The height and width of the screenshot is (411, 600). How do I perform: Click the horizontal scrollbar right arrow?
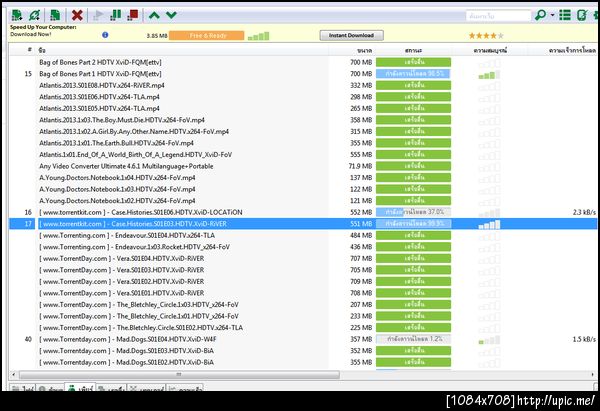[x=593, y=375]
